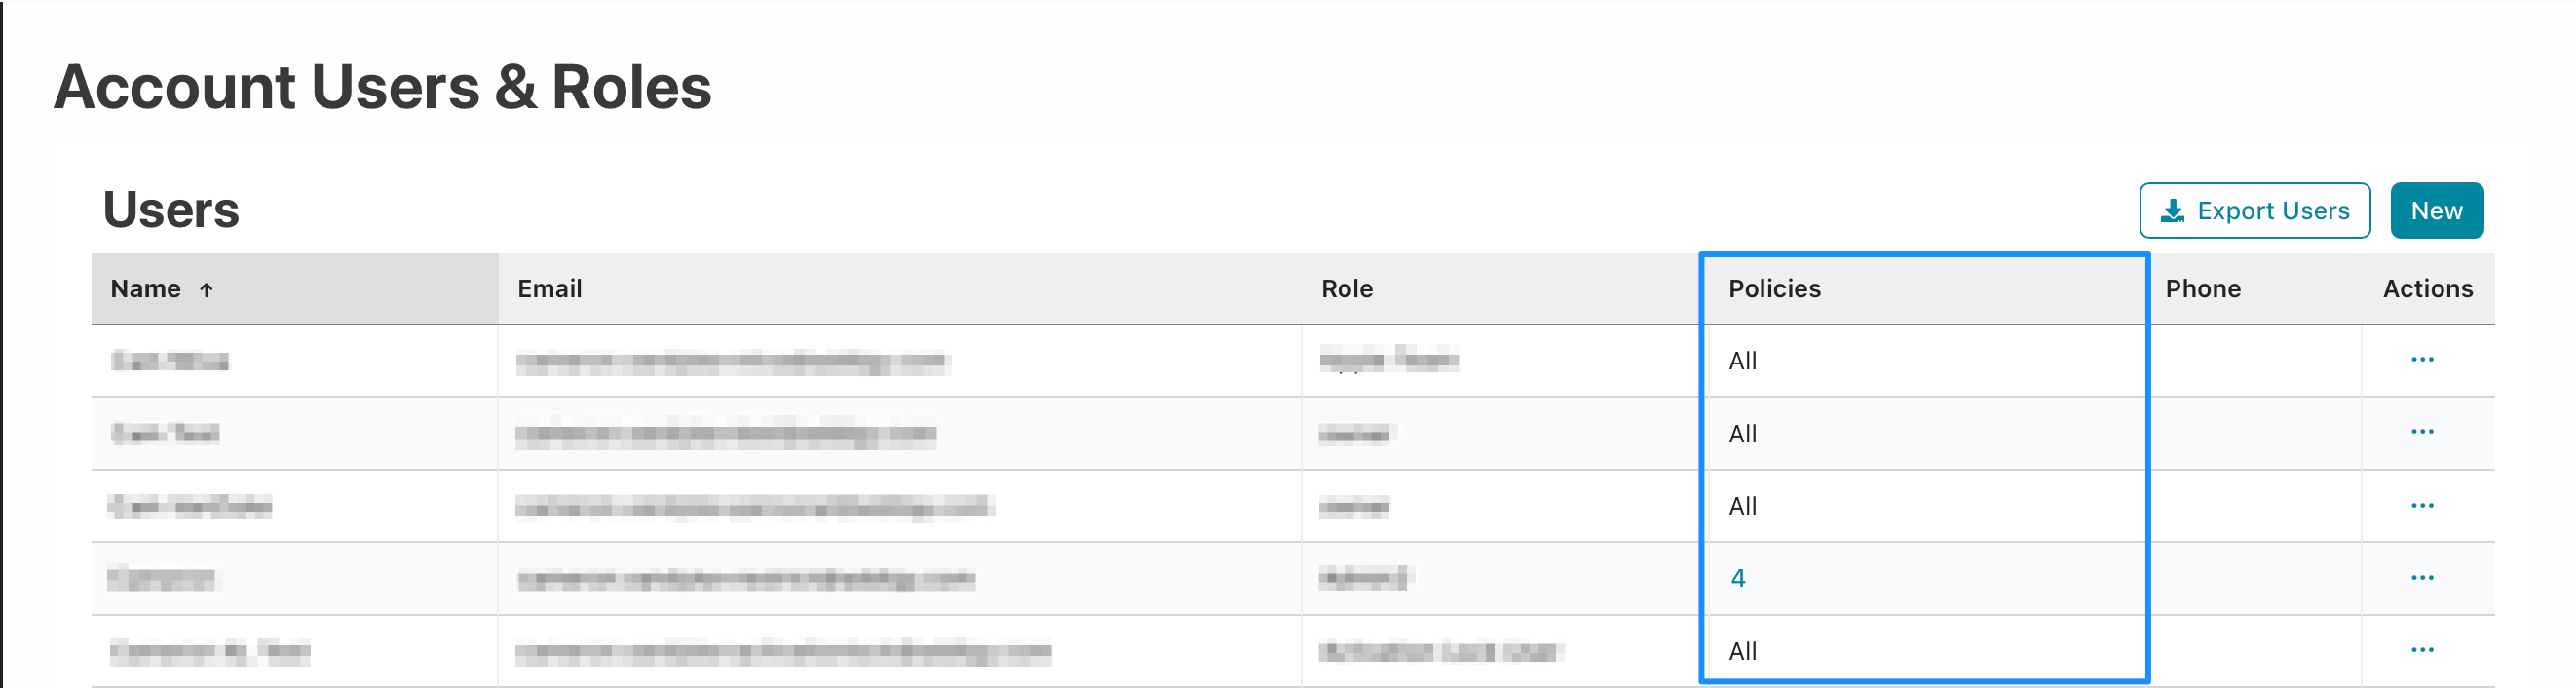
Task: Open actions ellipsis for last user row
Action: pos(2421,650)
